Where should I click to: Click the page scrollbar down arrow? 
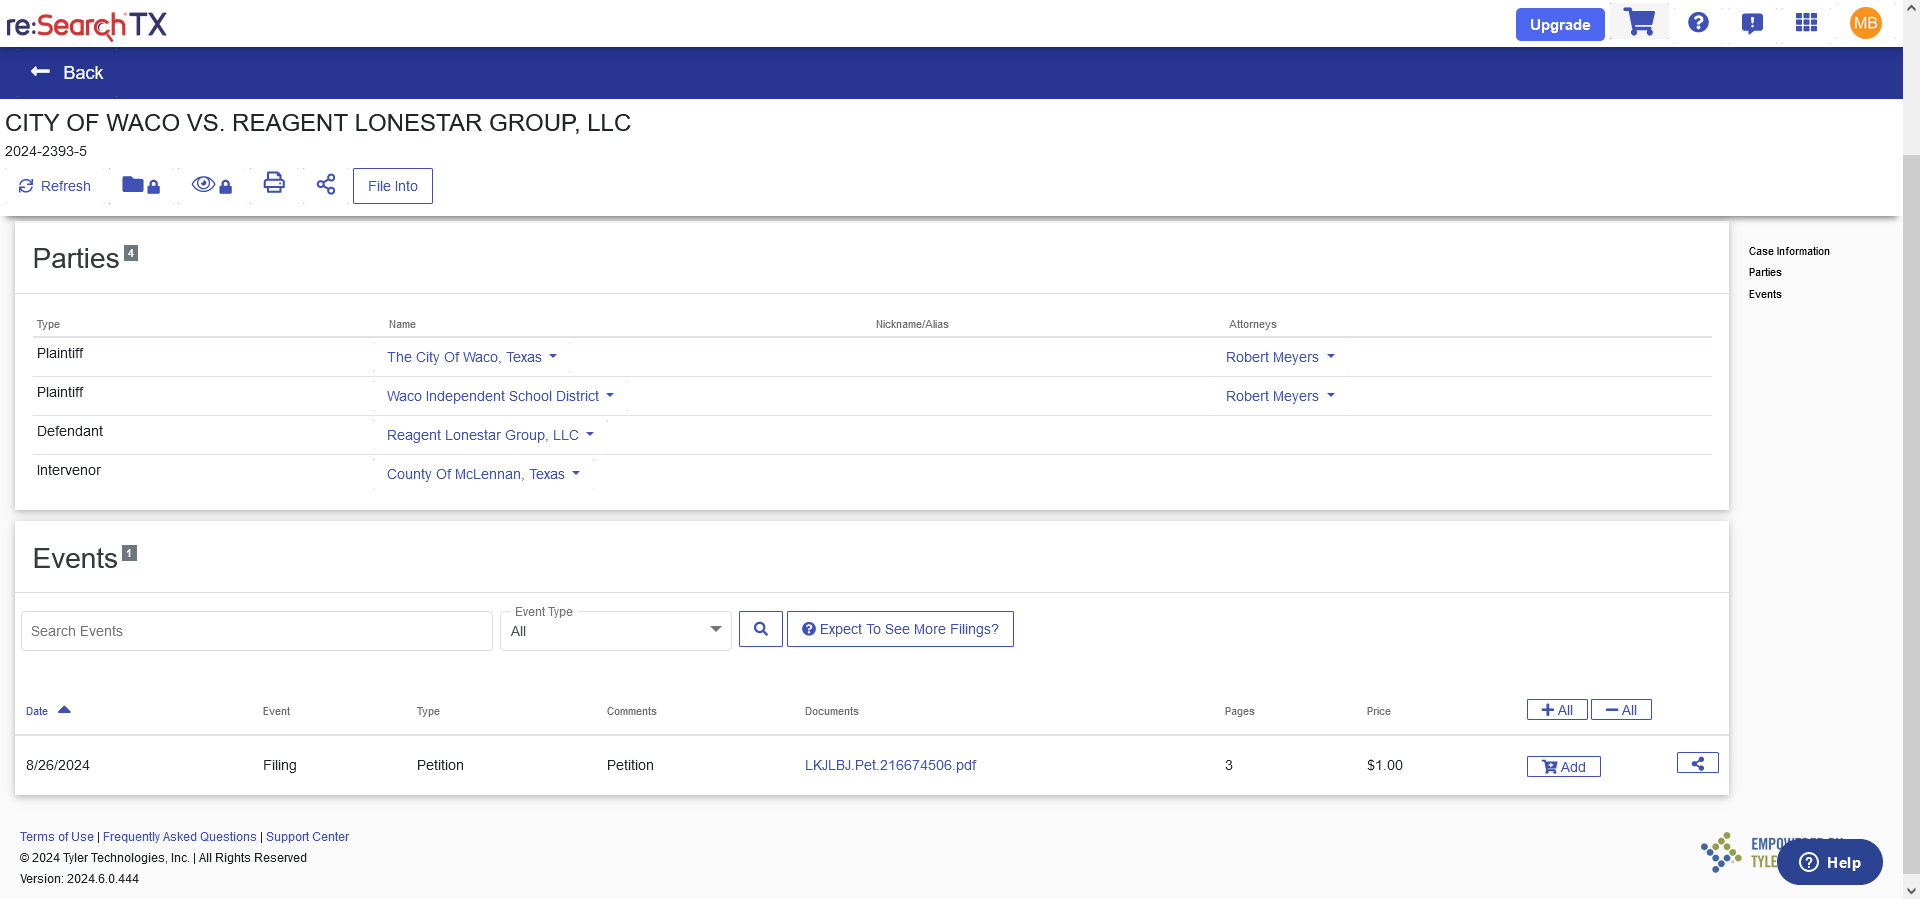[x=1911, y=890]
